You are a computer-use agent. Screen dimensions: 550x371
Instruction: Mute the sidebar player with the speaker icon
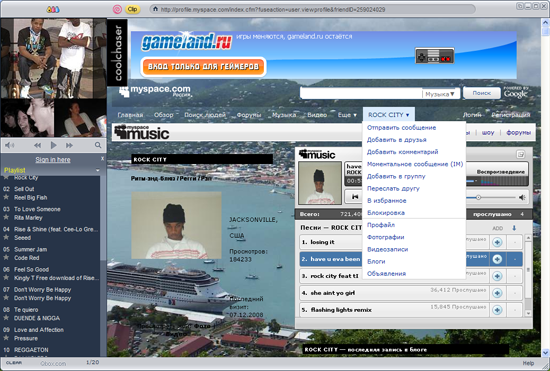click(9, 145)
